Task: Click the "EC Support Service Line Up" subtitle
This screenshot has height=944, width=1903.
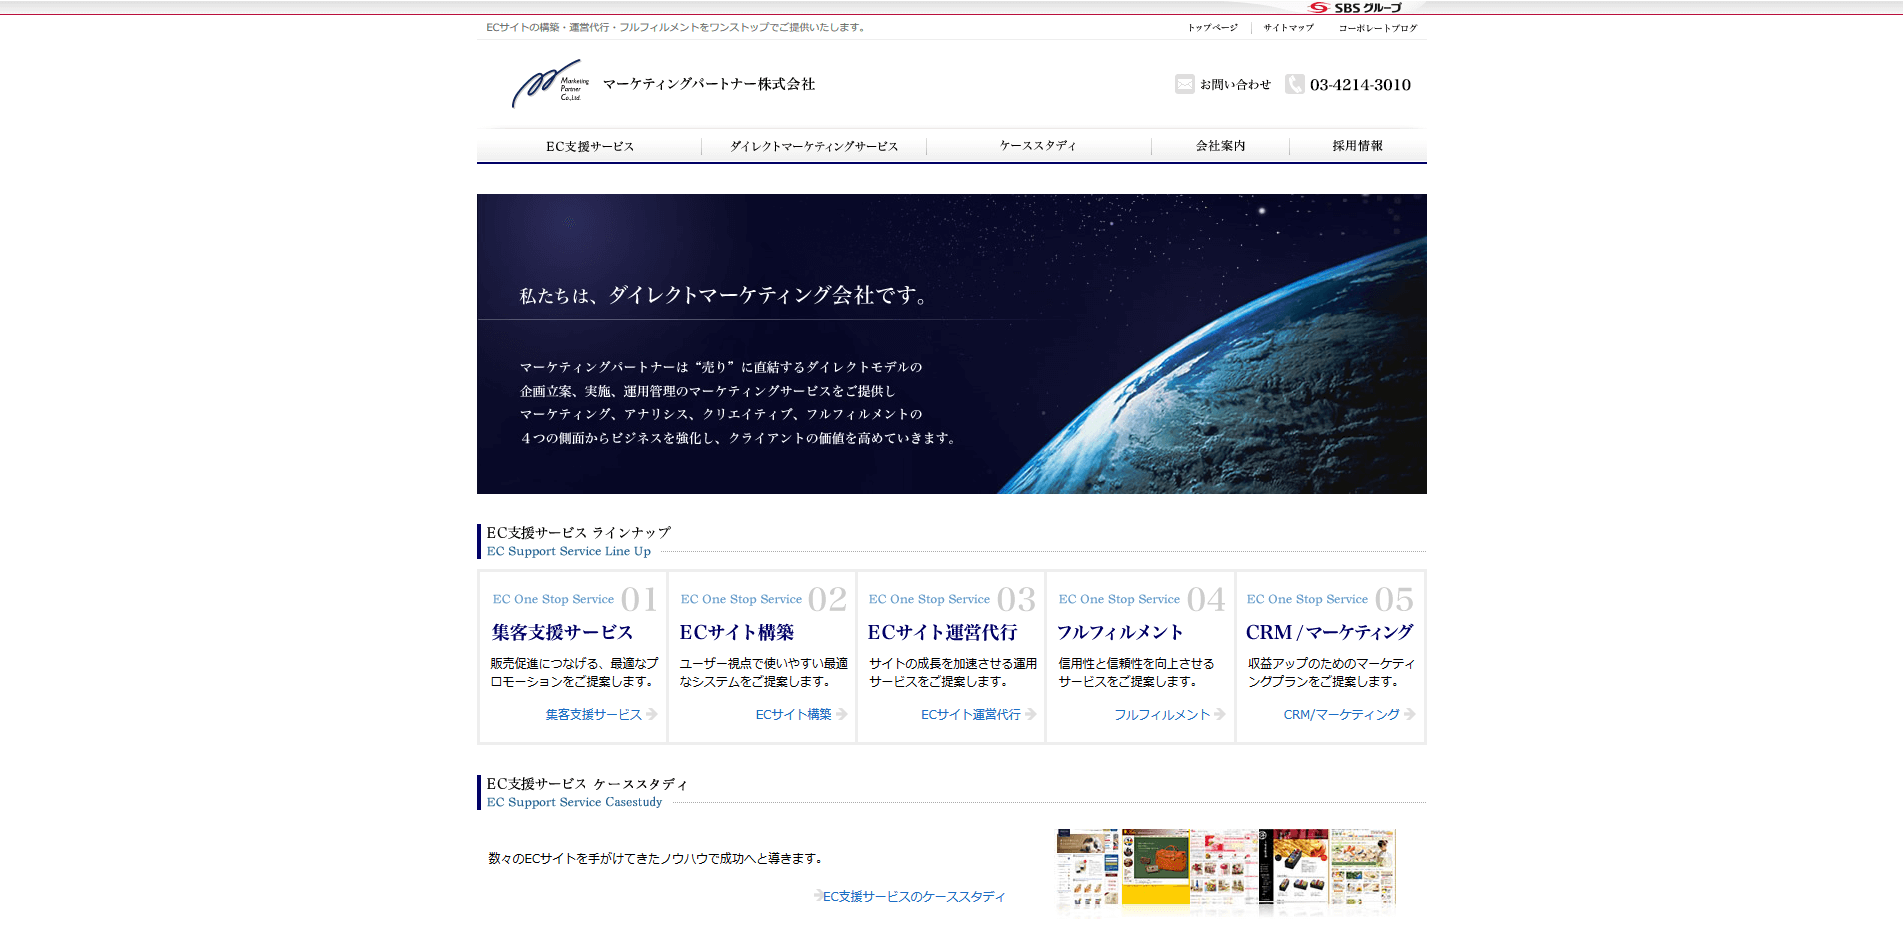Action: click(568, 551)
